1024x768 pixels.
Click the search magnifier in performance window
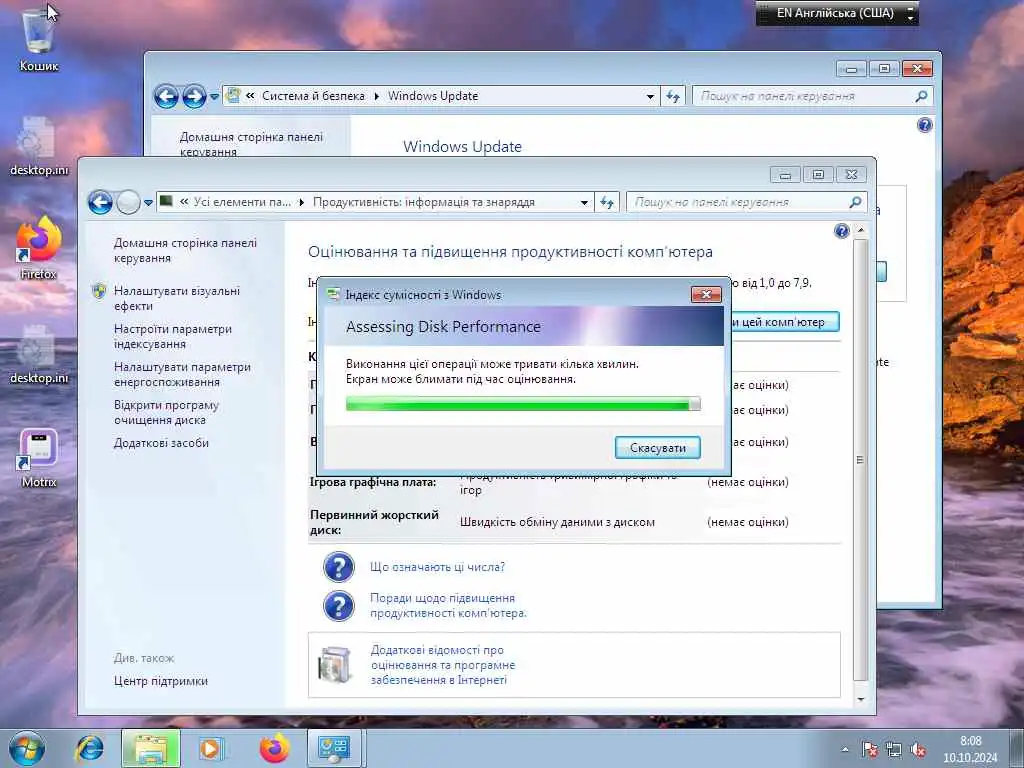pyautogui.click(x=856, y=202)
